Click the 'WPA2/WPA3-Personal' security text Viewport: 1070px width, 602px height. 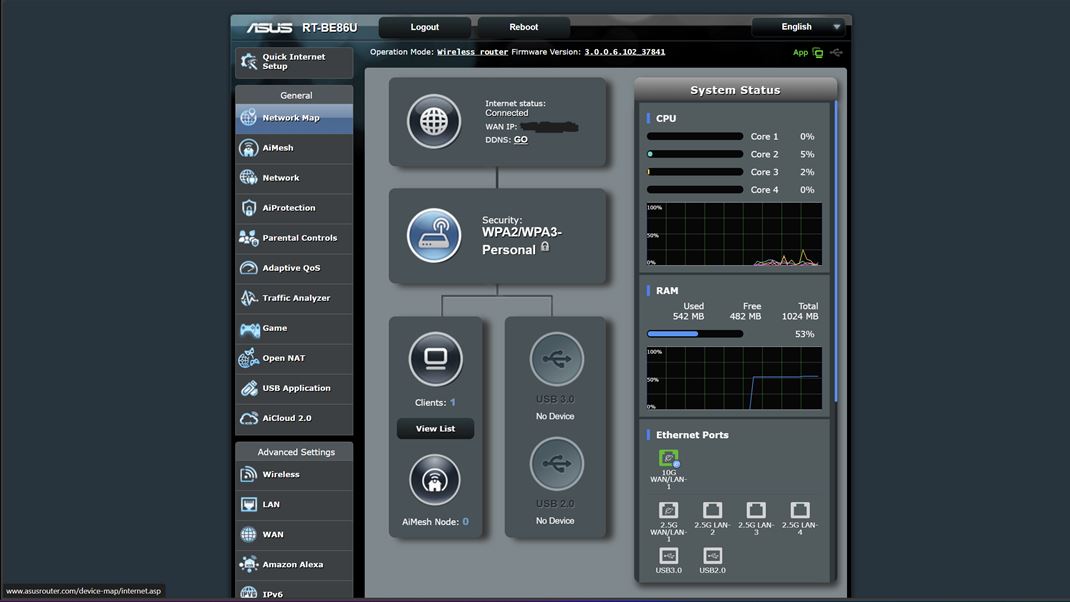(521, 241)
